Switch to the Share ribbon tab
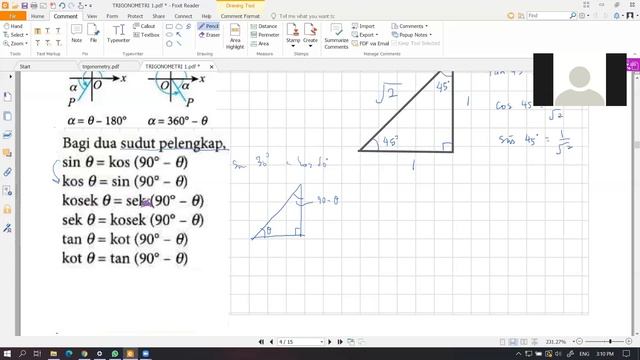Viewport: 640px width, 360px height. click(159, 16)
